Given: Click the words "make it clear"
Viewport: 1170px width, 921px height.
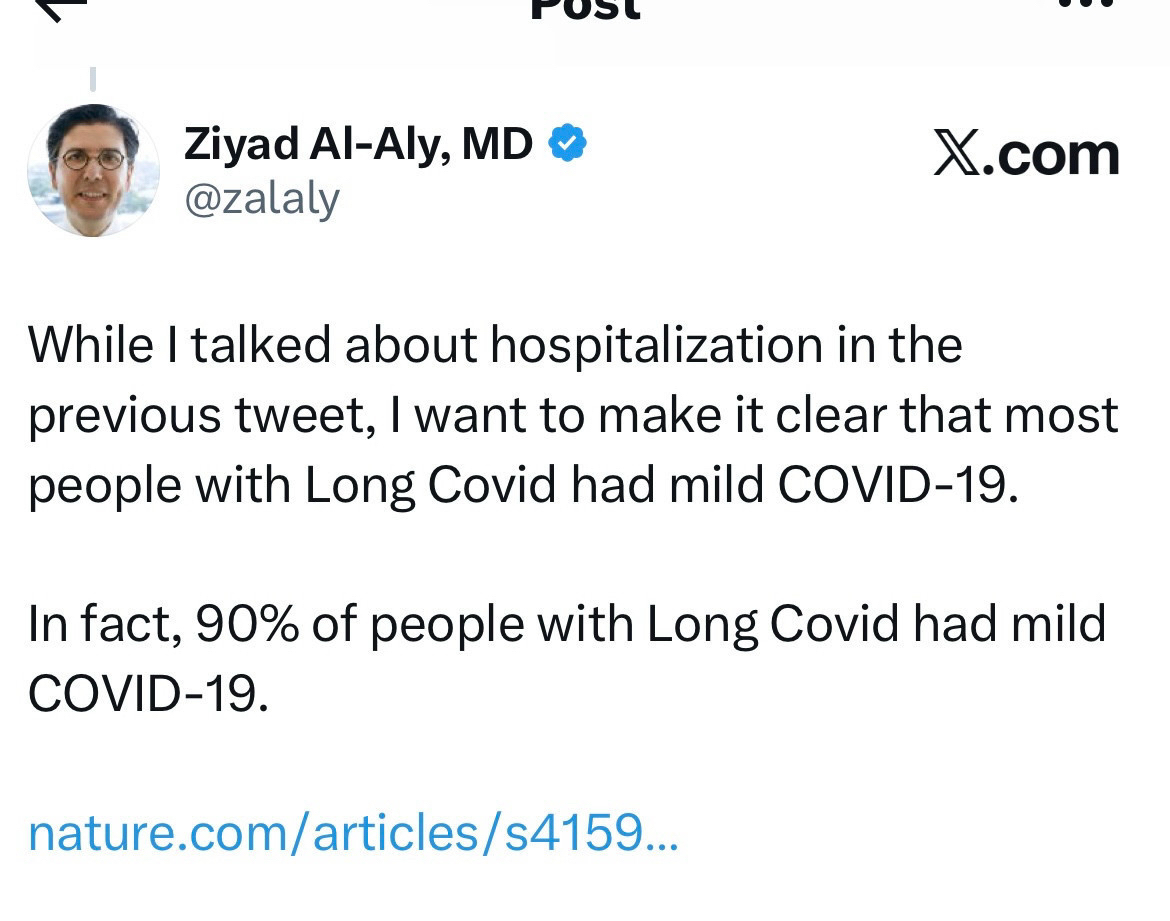Looking at the screenshot, I should (741, 415).
